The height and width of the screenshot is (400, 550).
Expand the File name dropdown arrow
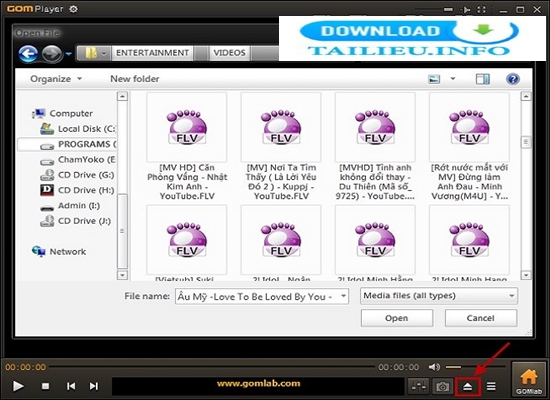[x=343, y=296]
